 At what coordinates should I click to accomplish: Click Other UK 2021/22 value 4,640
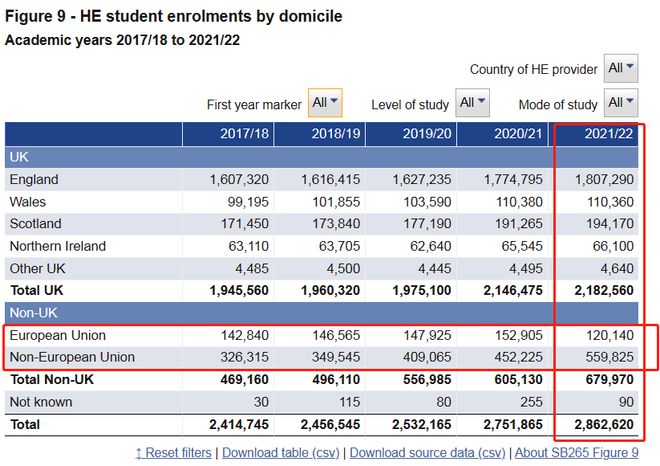pyautogui.click(x=617, y=268)
